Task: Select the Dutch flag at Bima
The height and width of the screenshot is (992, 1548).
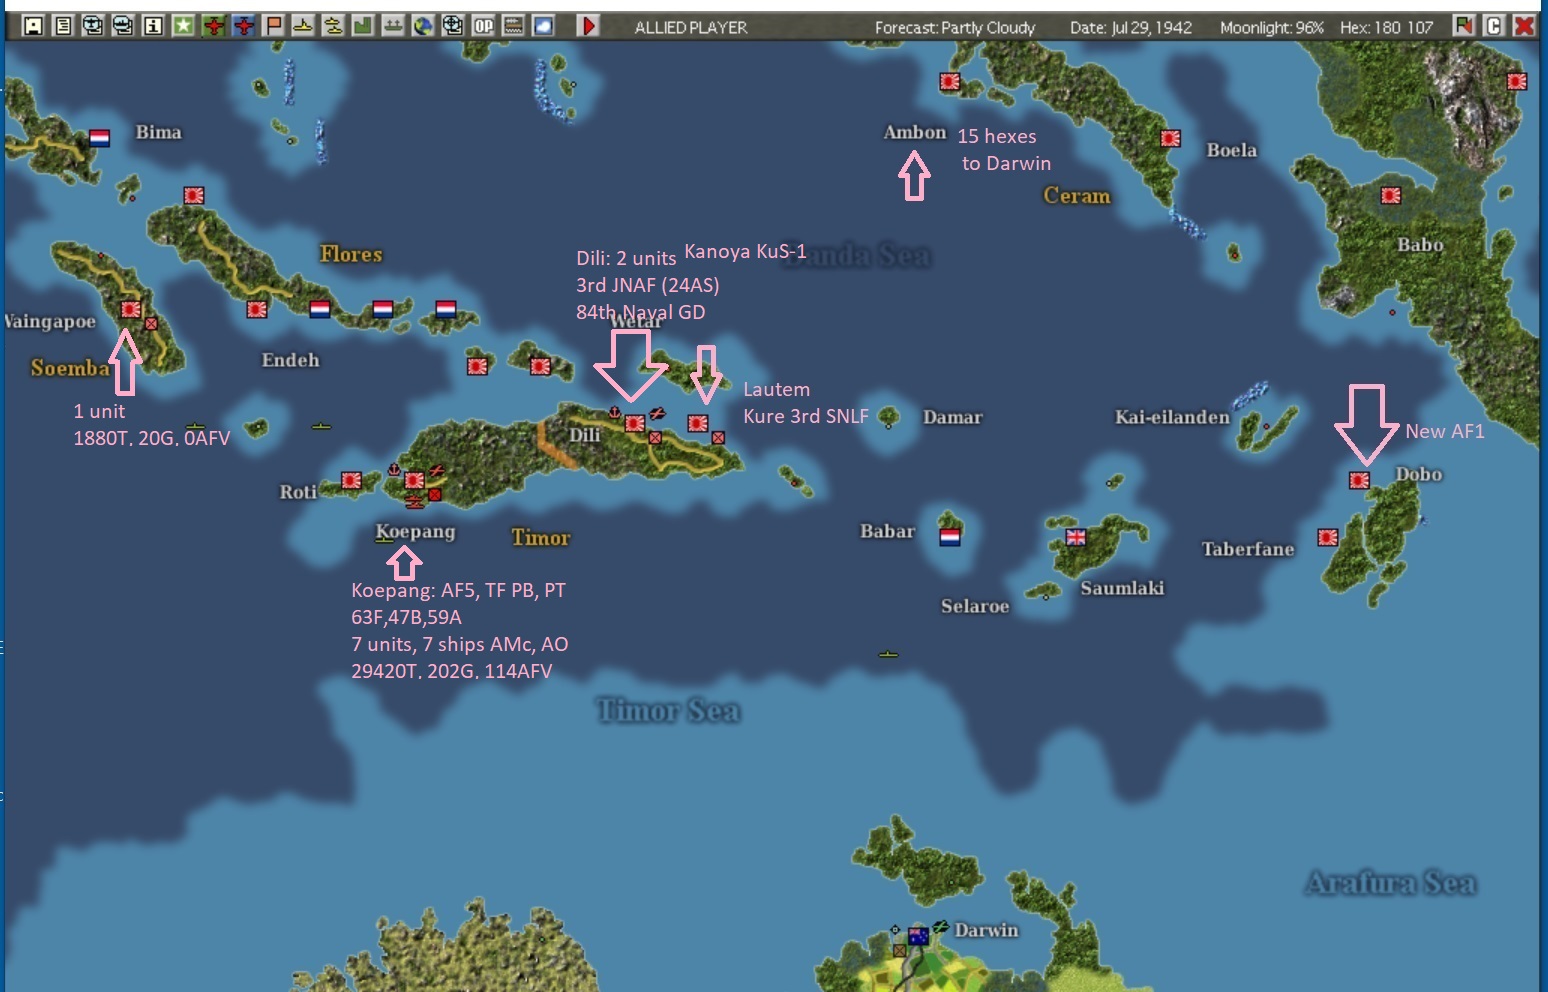Action: click(99, 138)
